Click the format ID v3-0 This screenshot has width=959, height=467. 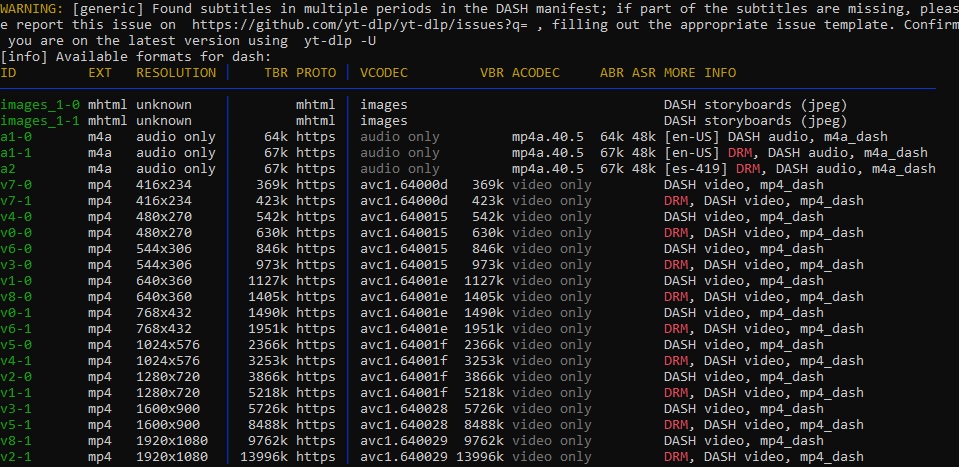(x=16, y=265)
